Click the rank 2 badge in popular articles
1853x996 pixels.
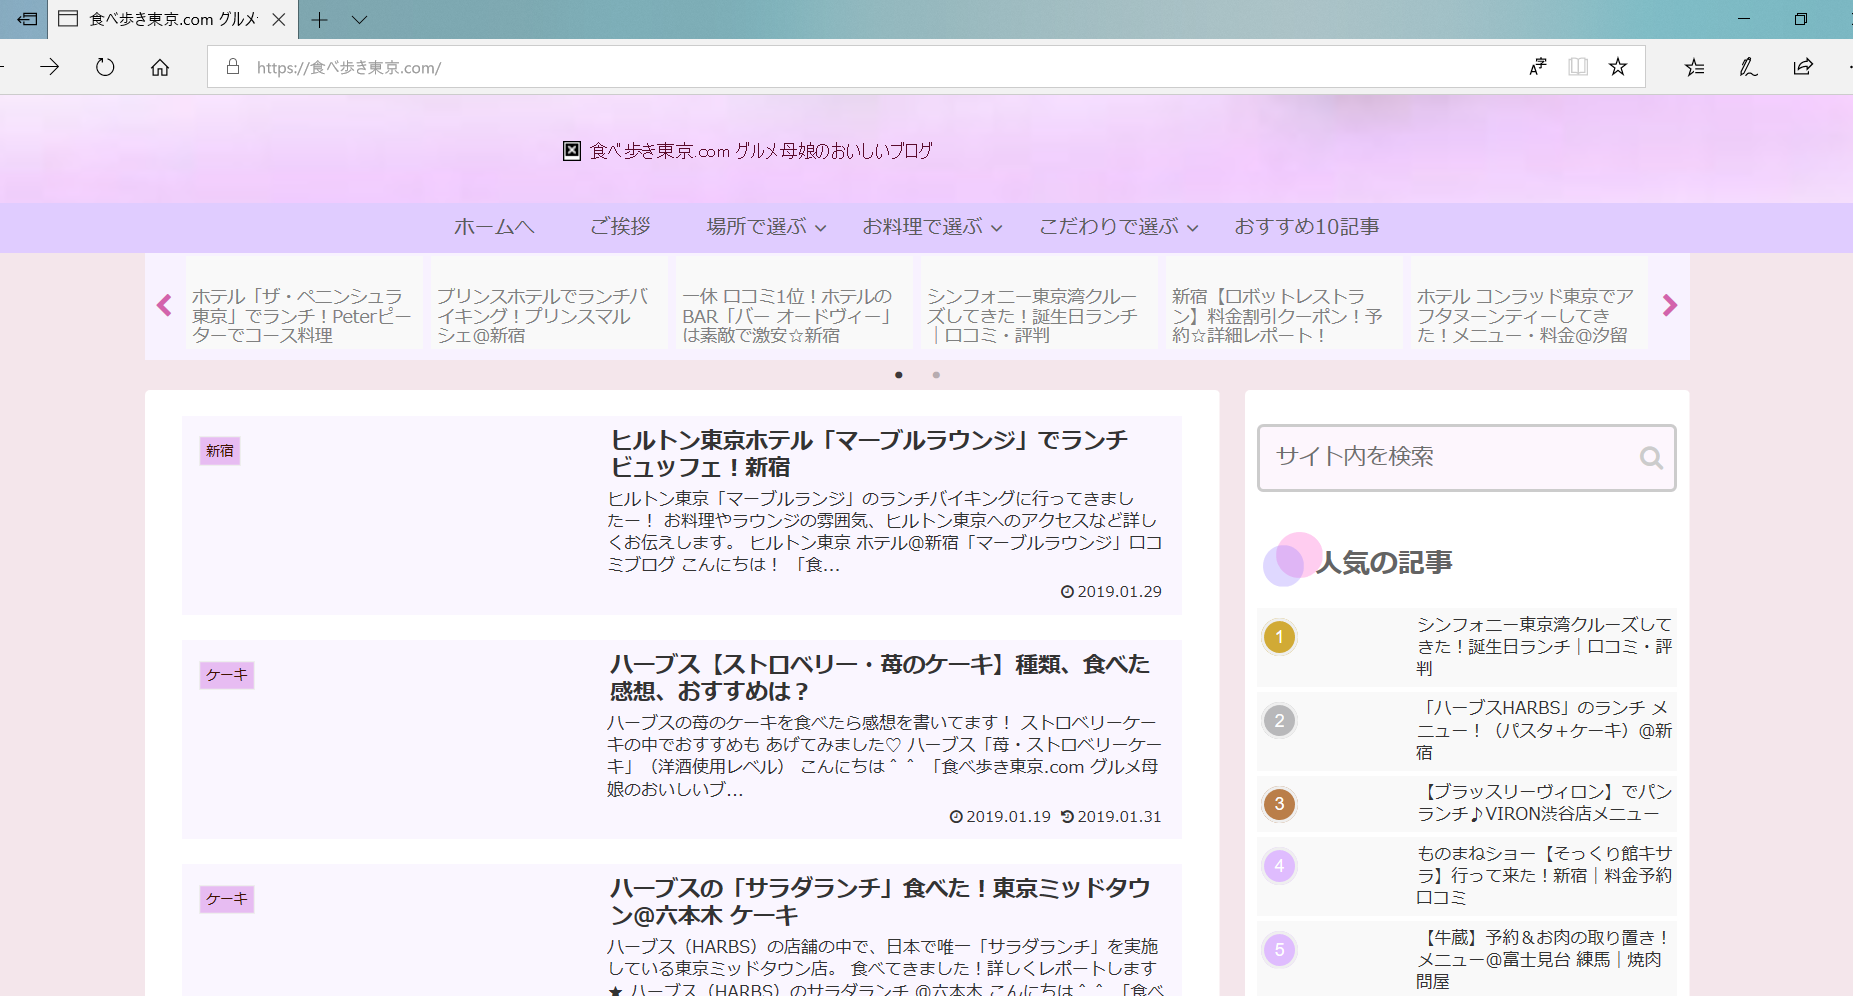click(1279, 721)
